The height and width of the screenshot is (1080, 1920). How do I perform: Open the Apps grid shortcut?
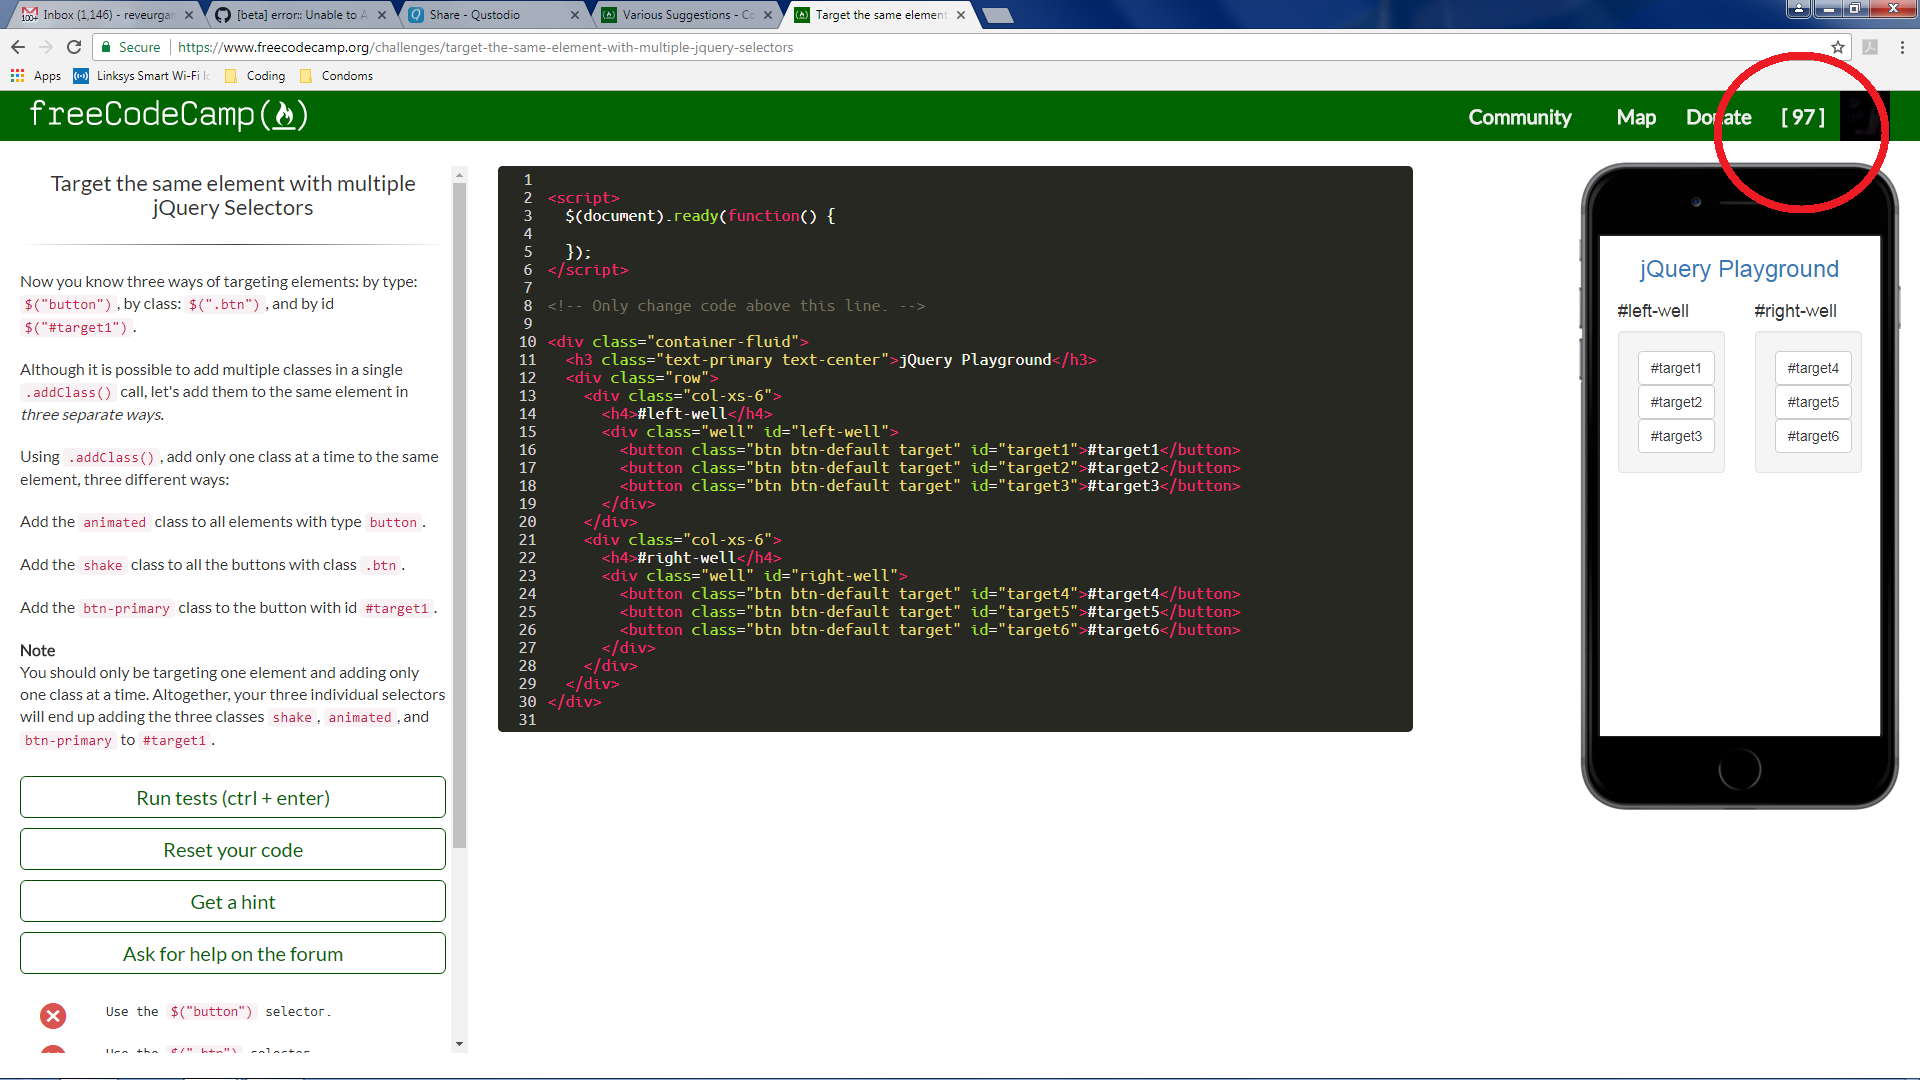coord(36,76)
